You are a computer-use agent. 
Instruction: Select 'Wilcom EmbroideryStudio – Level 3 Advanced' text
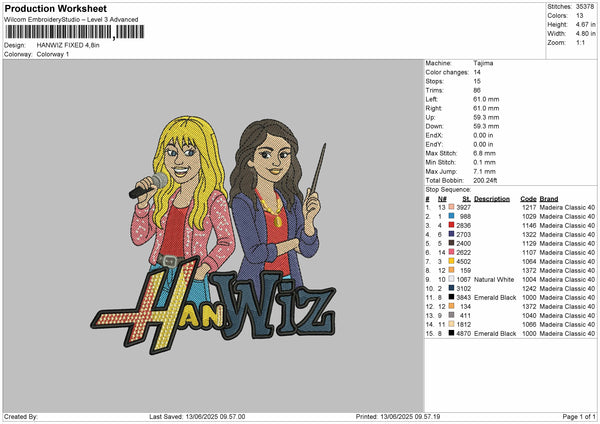pyautogui.click(x=71, y=20)
